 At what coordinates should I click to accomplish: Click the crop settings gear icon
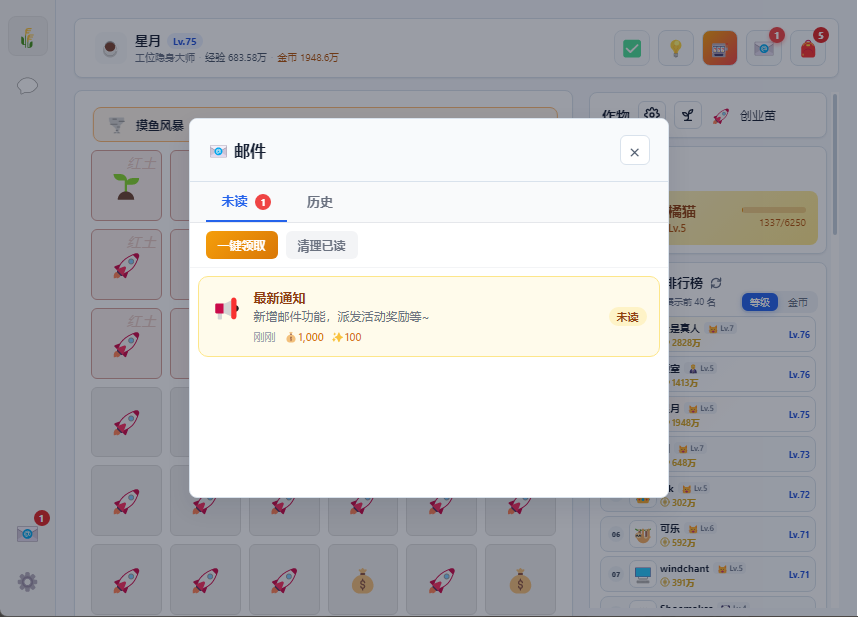tap(652, 115)
